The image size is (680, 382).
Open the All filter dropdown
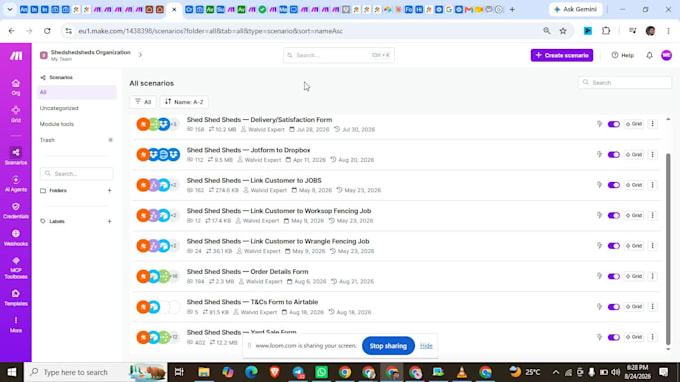143,102
